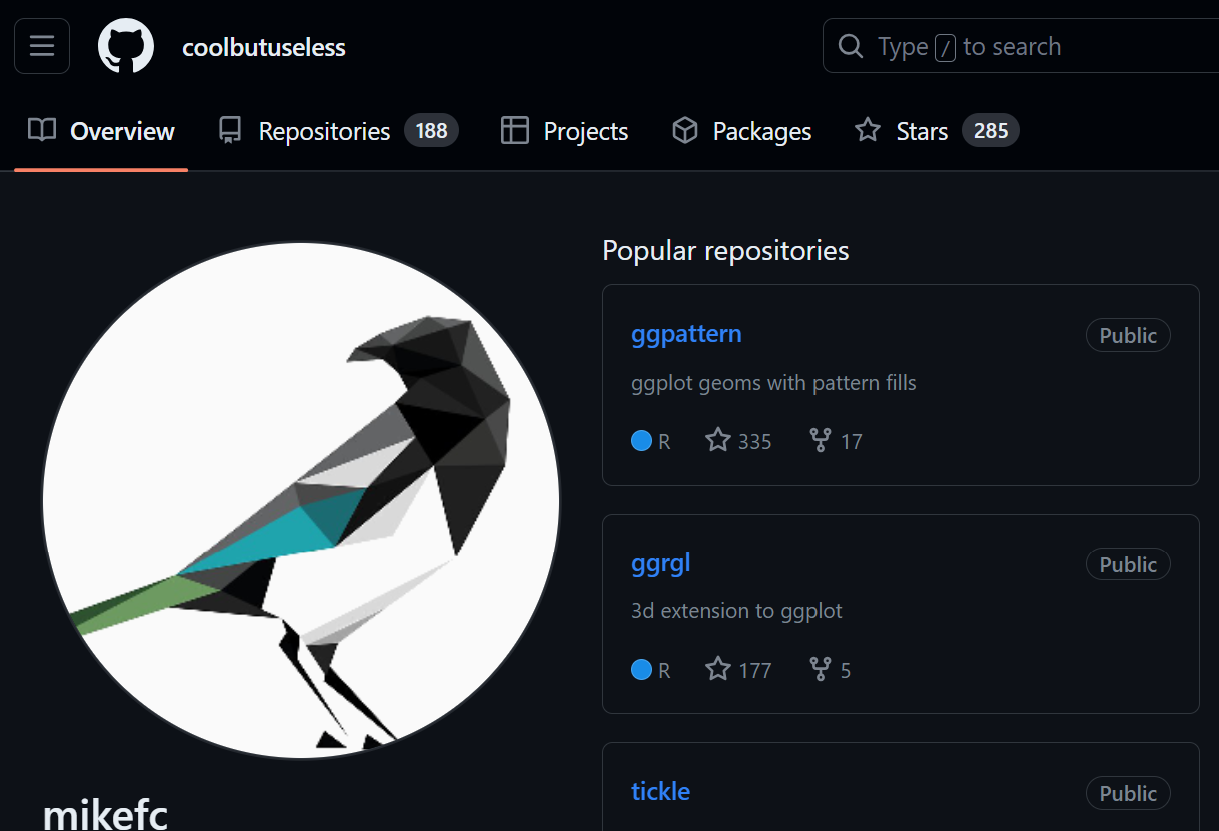Click the 'Type / to search' field
Viewport: 1219px width, 831px height.
coord(1021,46)
